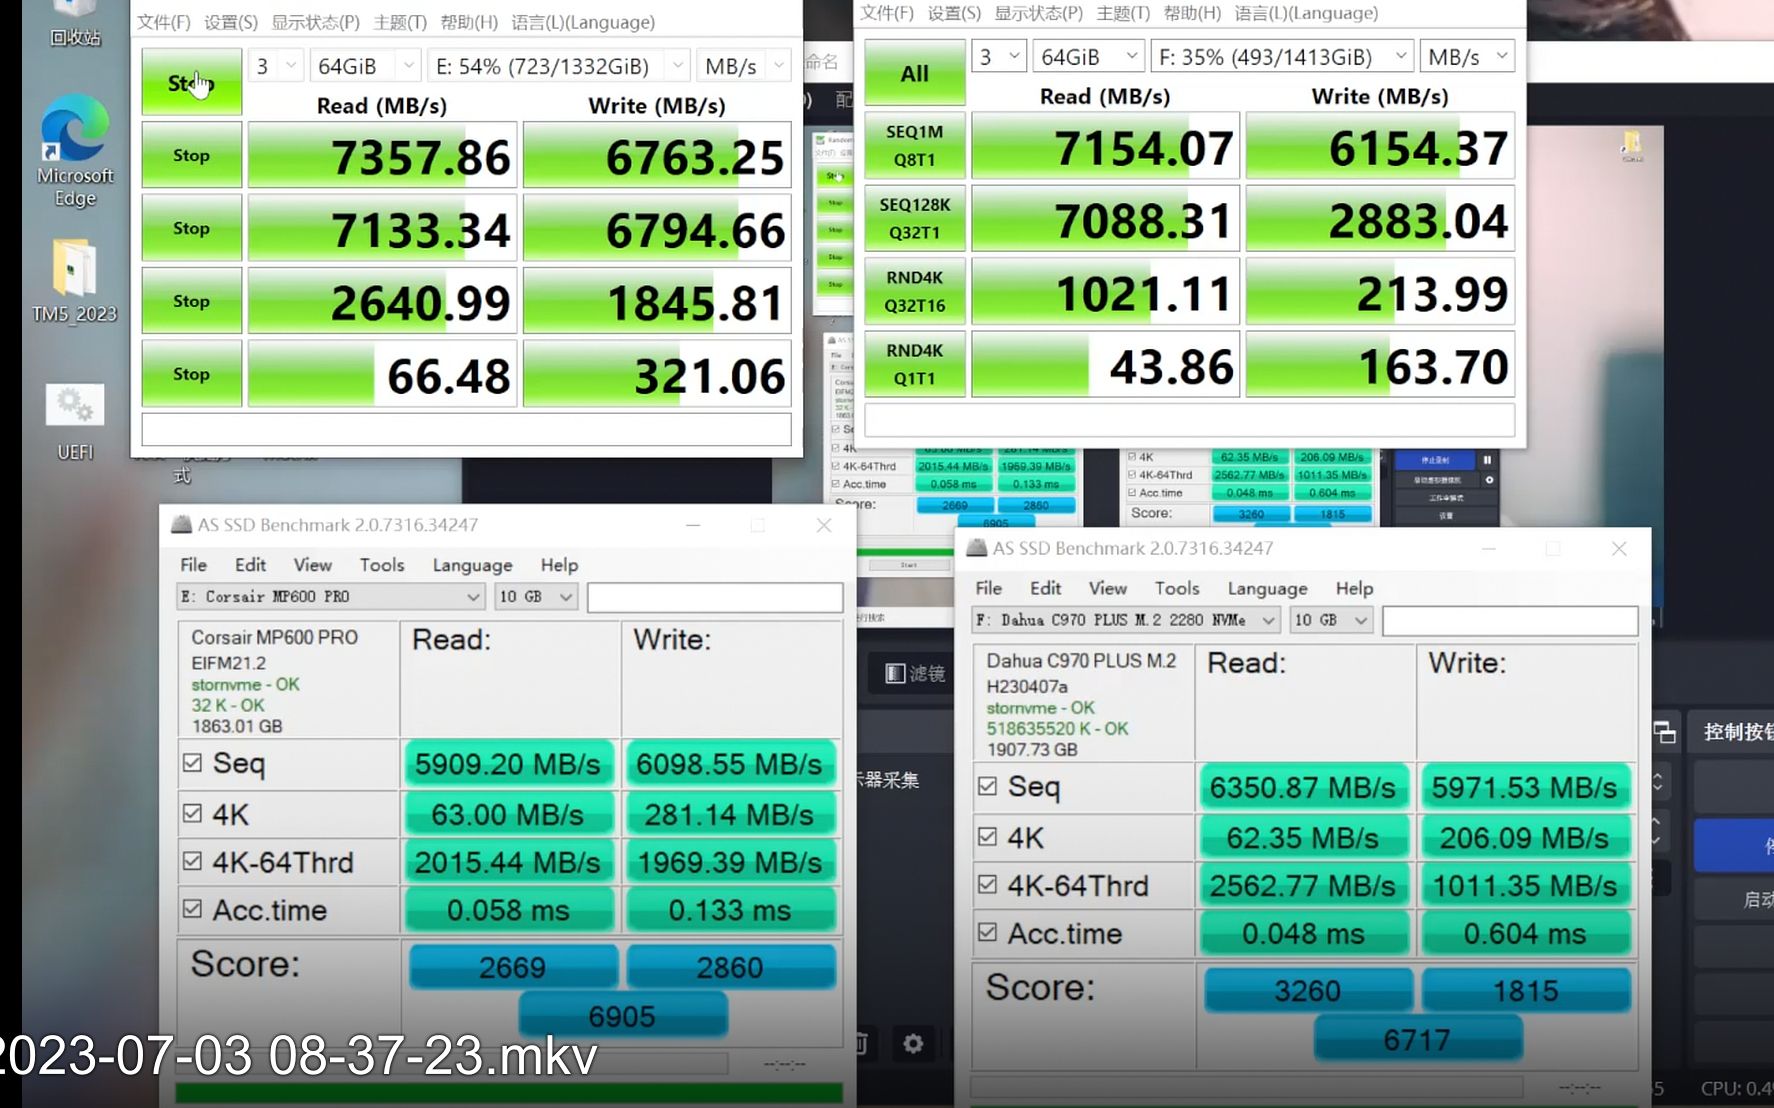Open 64GiB size dropdown in right CrystalDiskMark
The image size is (1774, 1108).
(1088, 57)
